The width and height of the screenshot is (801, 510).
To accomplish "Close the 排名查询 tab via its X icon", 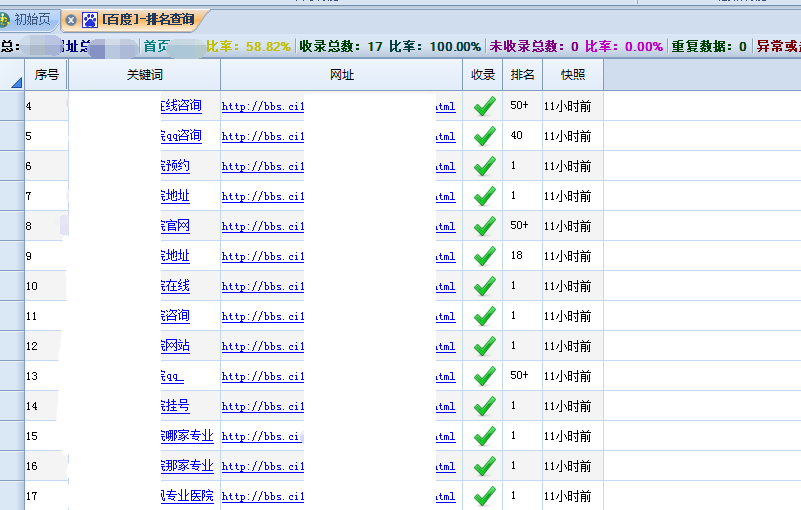I will pyautogui.click(x=71, y=20).
